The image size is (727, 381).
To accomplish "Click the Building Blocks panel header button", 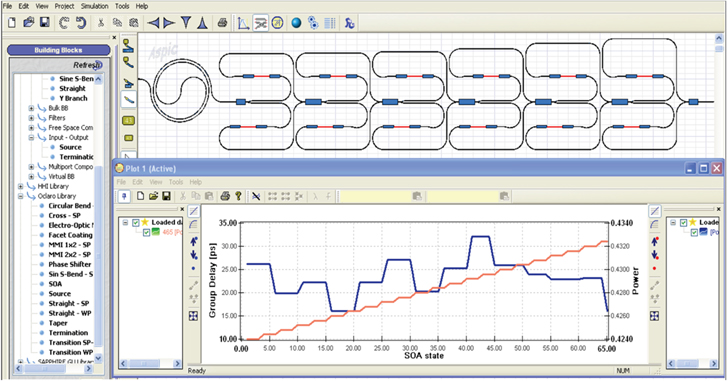I will (x=58, y=50).
